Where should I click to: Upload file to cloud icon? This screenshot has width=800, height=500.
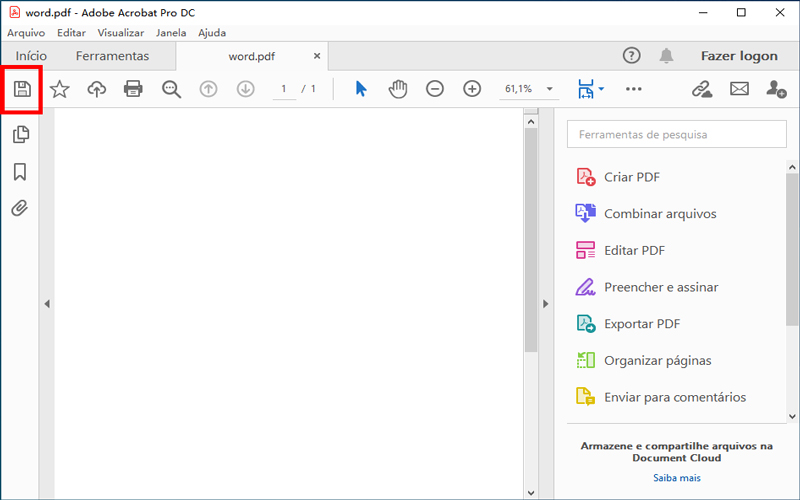[x=96, y=89]
